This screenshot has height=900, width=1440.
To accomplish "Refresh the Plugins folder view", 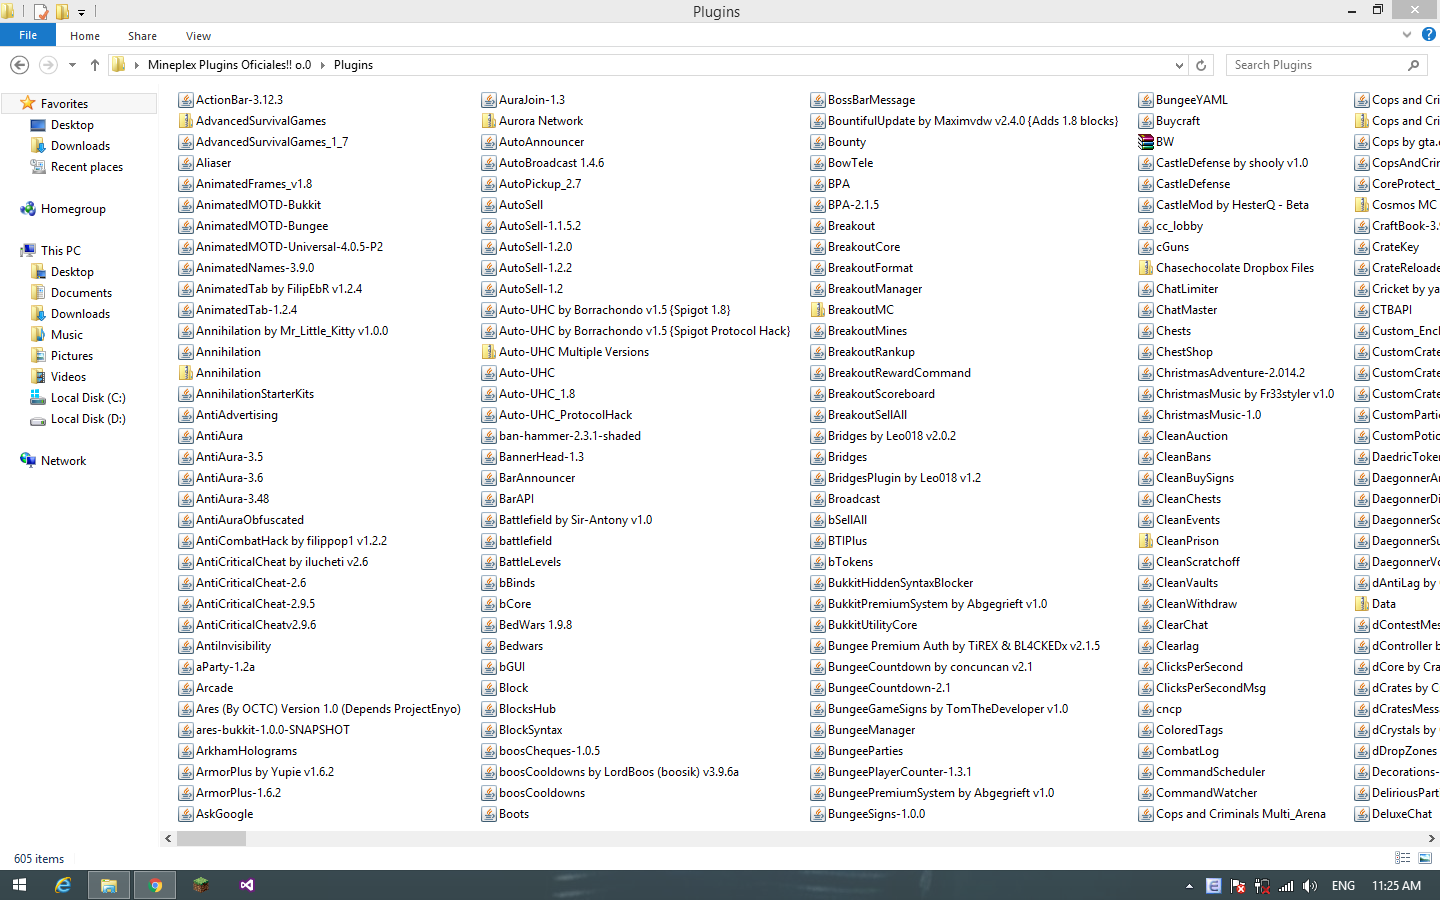I will click(1201, 65).
